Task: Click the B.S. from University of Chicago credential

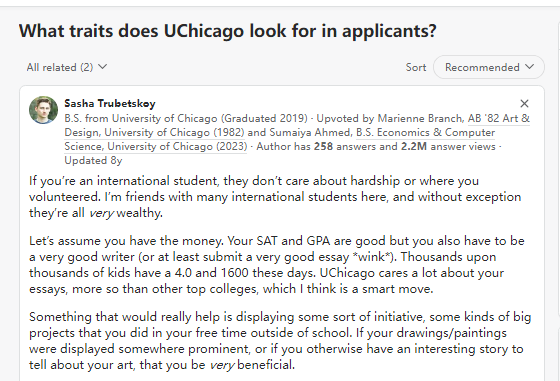Action: pos(186,118)
